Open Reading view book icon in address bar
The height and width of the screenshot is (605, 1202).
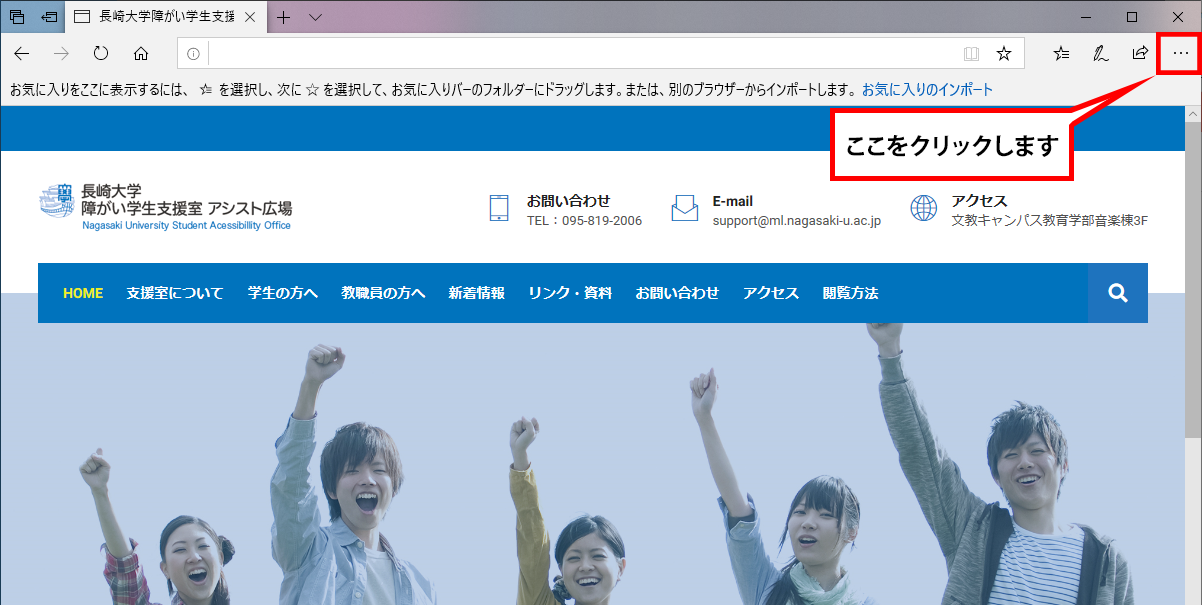[971, 53]
